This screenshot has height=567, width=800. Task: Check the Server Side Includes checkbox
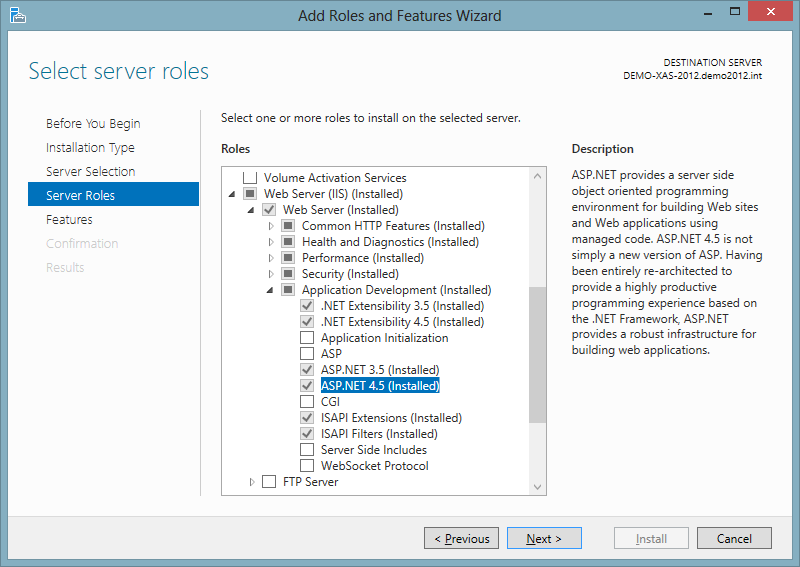[x=307, y=450]
